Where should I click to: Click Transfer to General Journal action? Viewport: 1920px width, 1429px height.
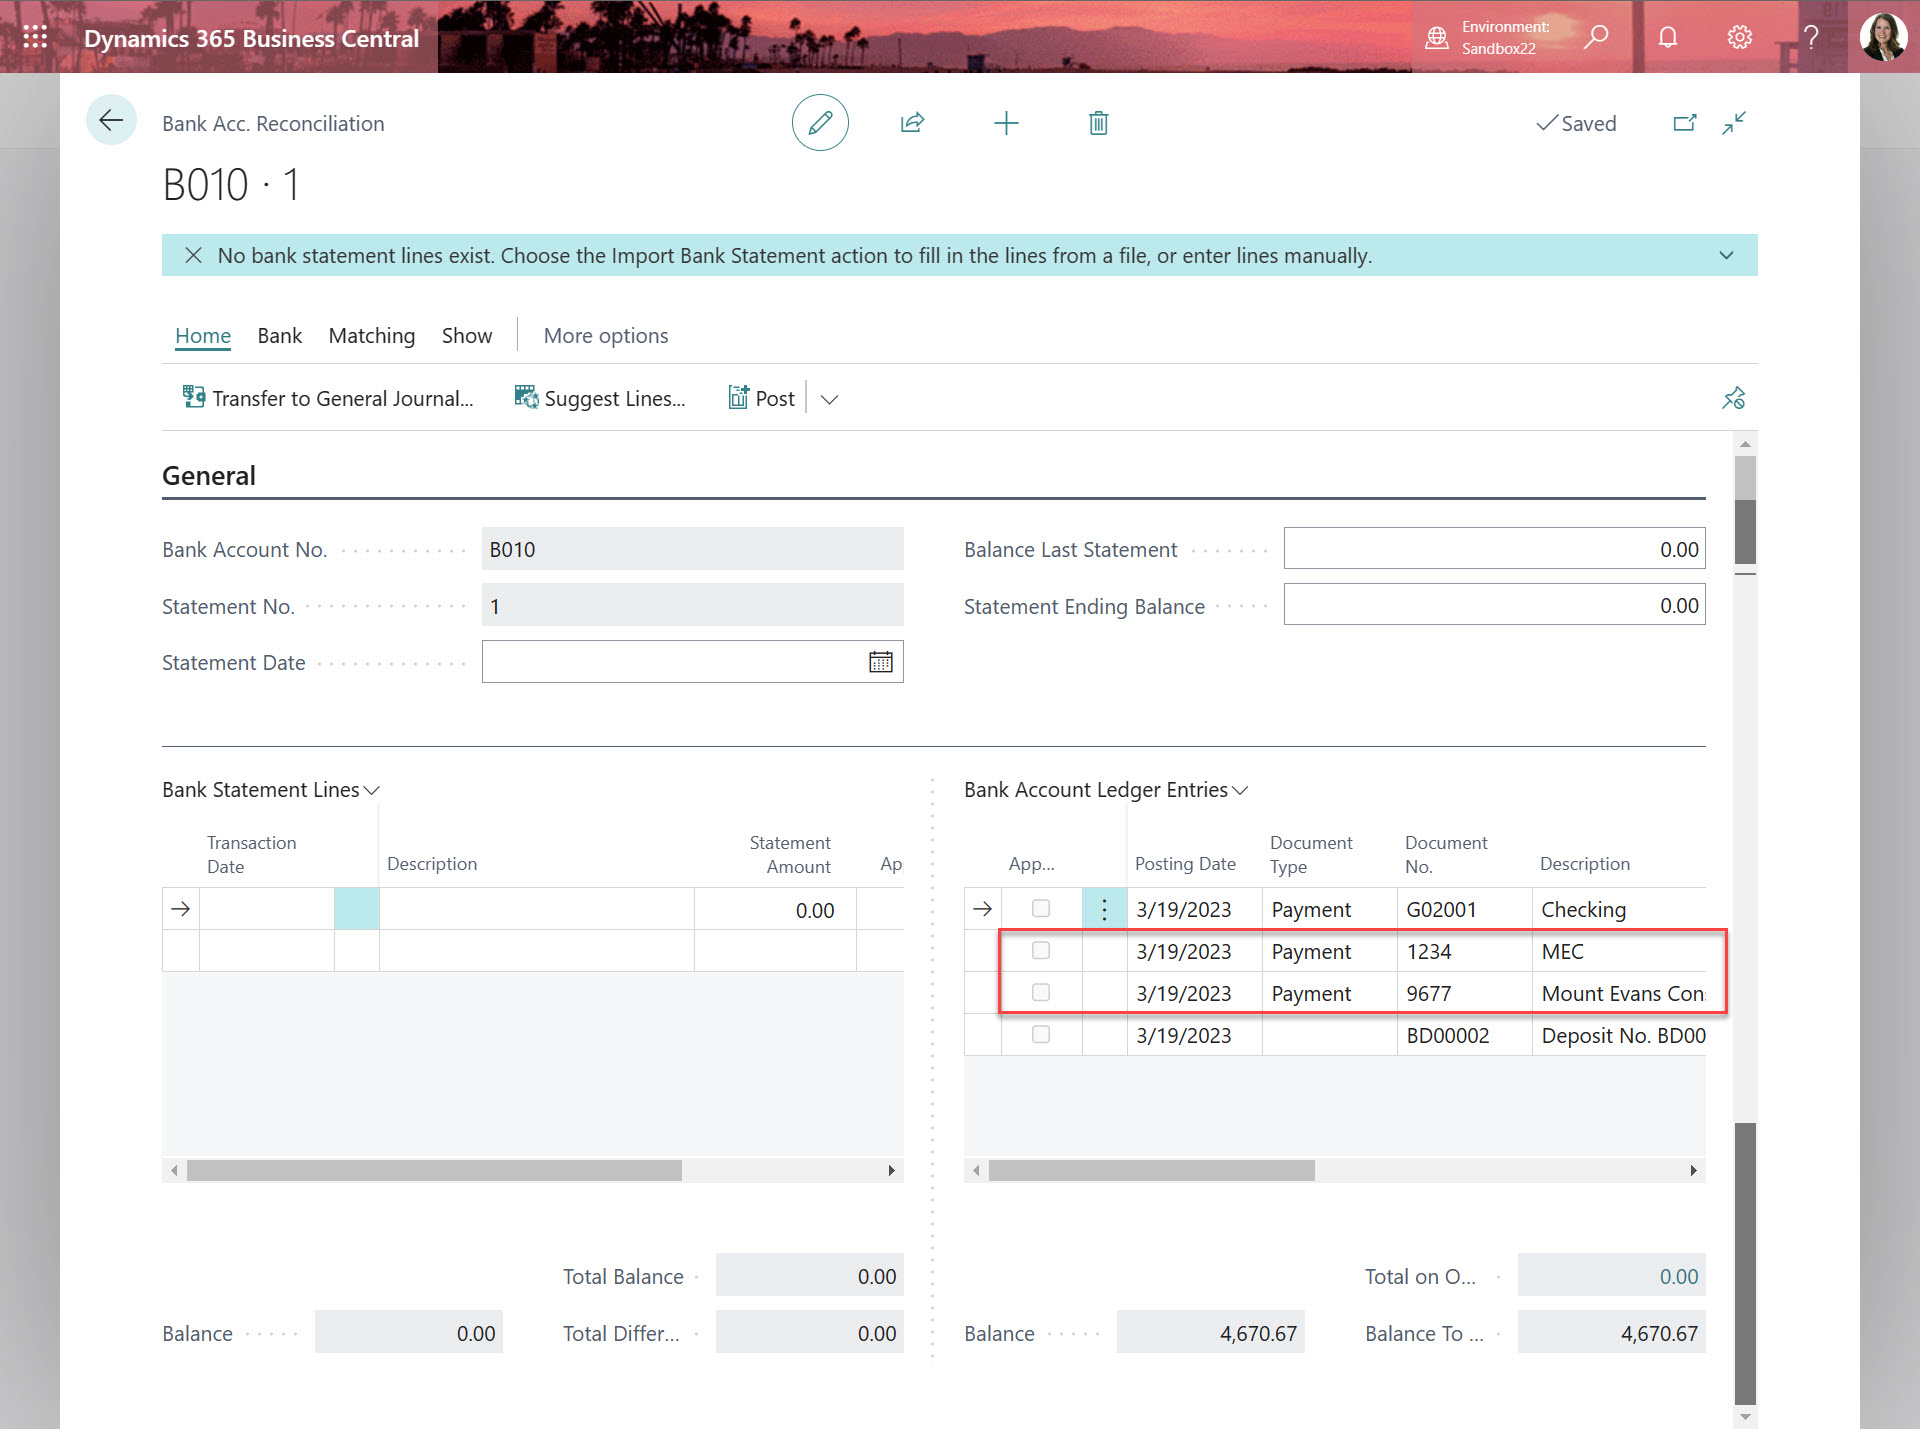[x=328, y=398]
